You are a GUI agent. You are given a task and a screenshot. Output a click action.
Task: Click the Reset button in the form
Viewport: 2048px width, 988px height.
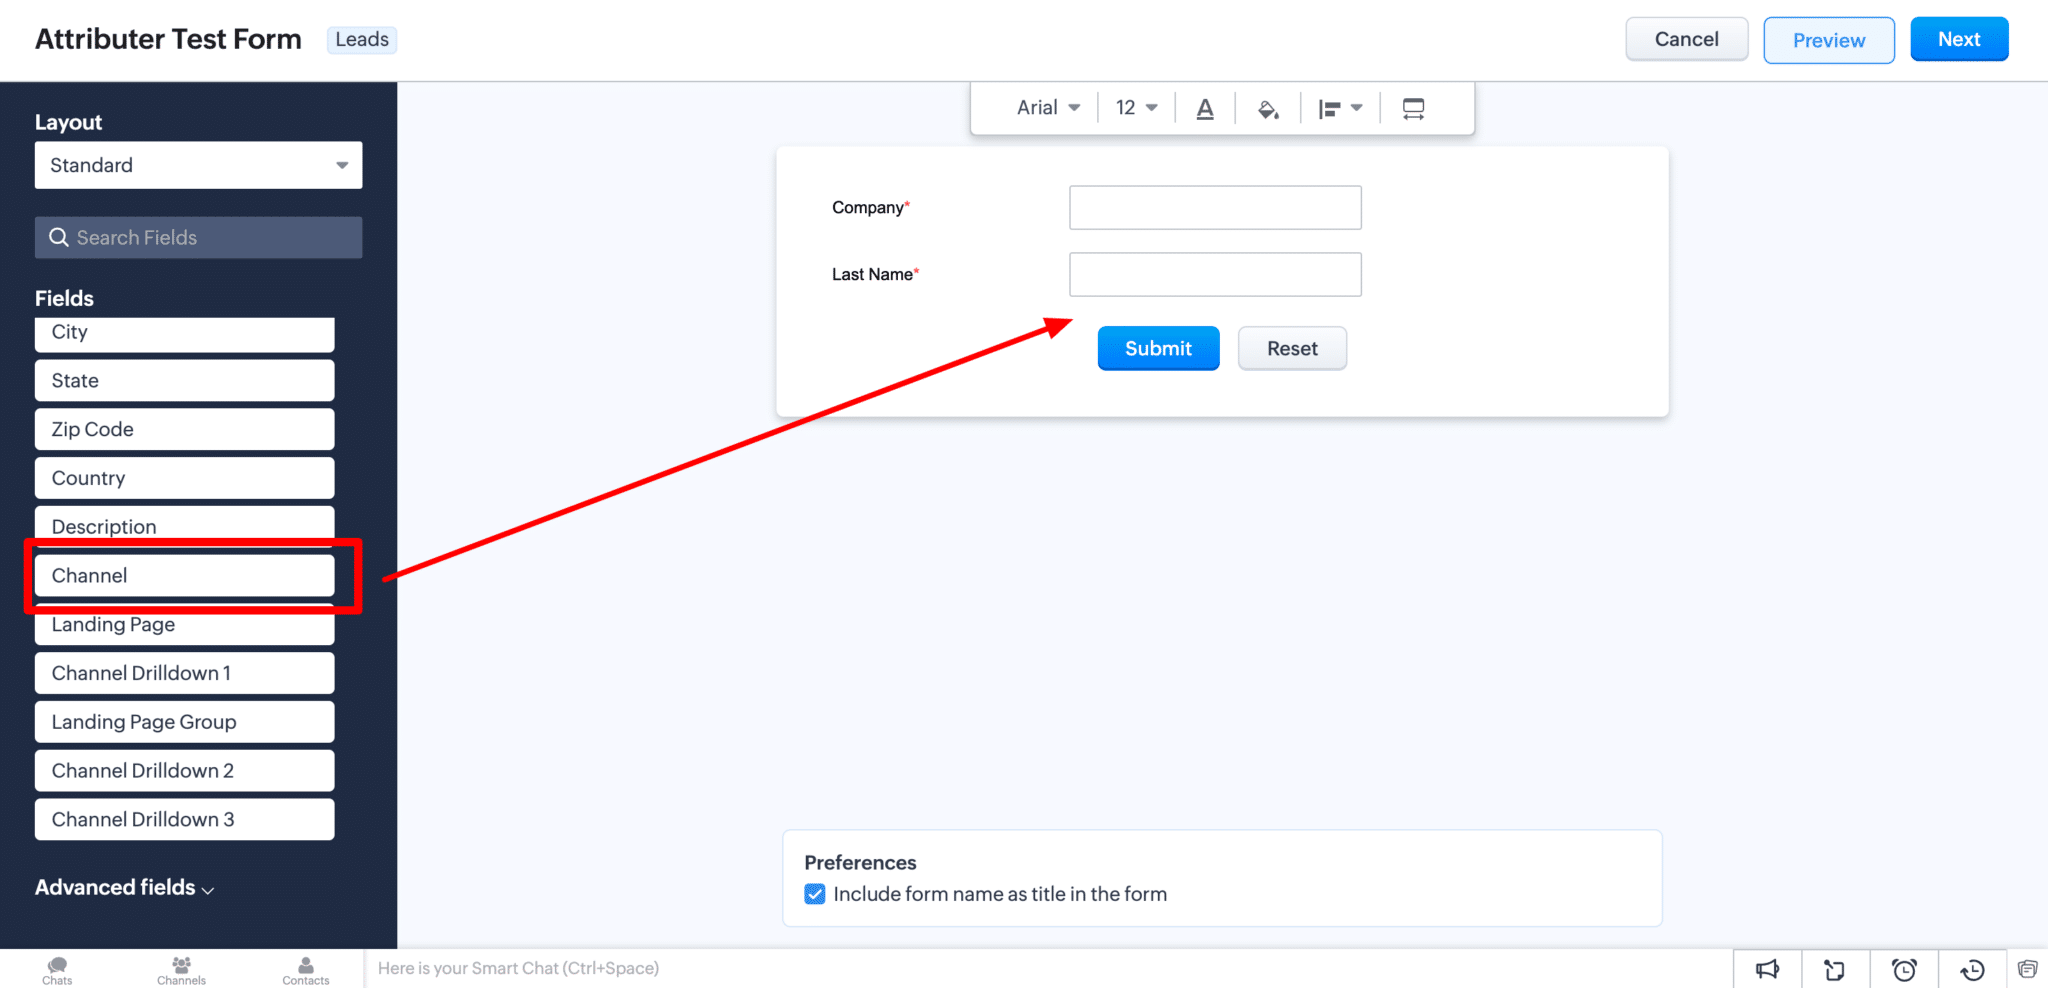[1292, 348]
